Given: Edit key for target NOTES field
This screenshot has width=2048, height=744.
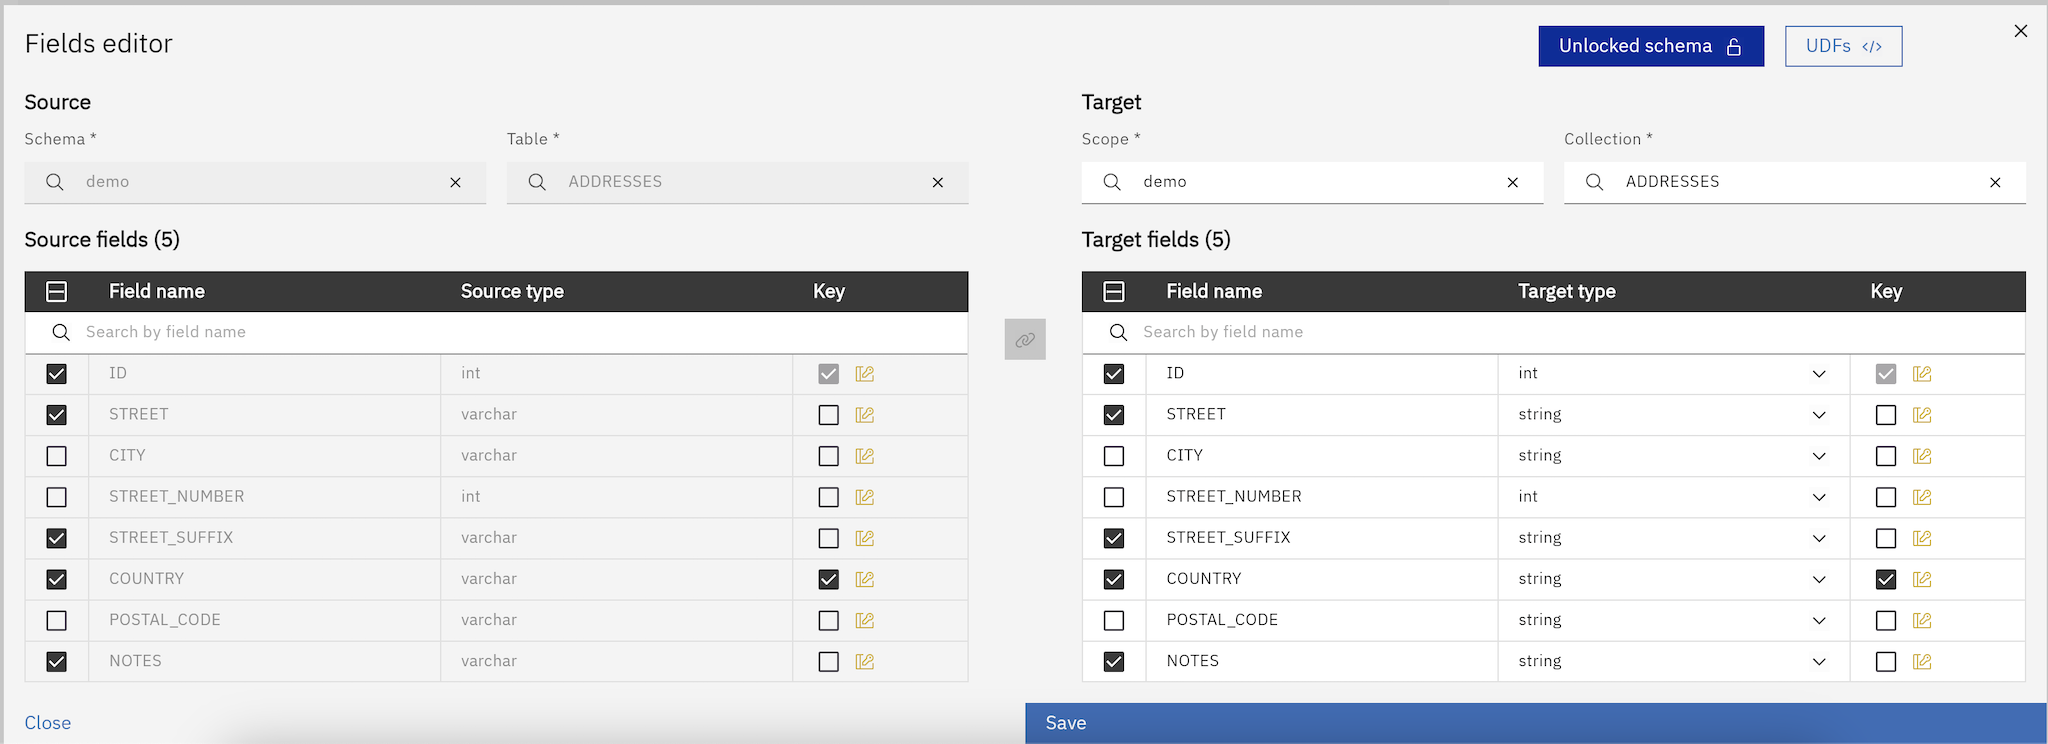Looking at the screenshot, I should pyautogui.click(x=1922, y=661).
